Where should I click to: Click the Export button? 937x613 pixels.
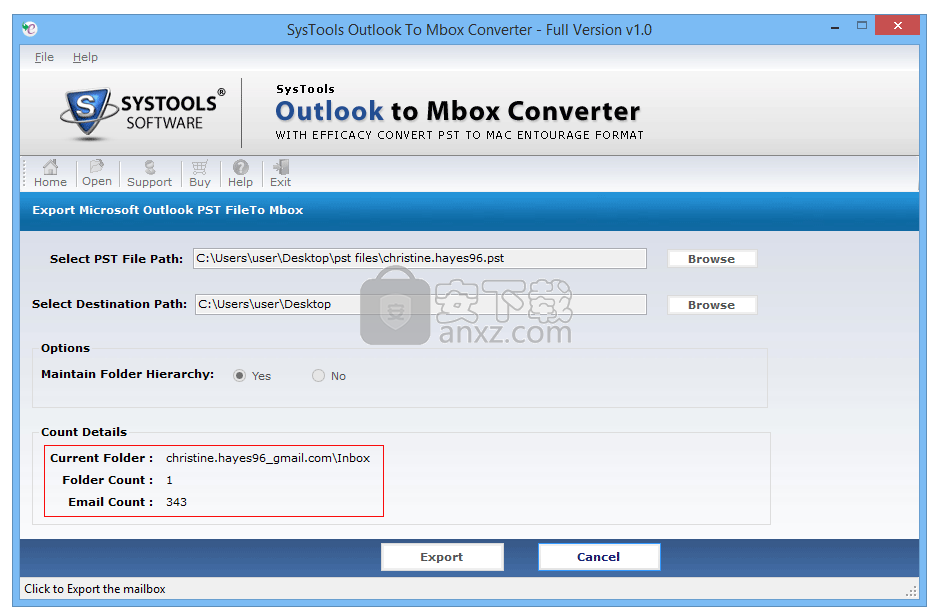coord(442,557)
